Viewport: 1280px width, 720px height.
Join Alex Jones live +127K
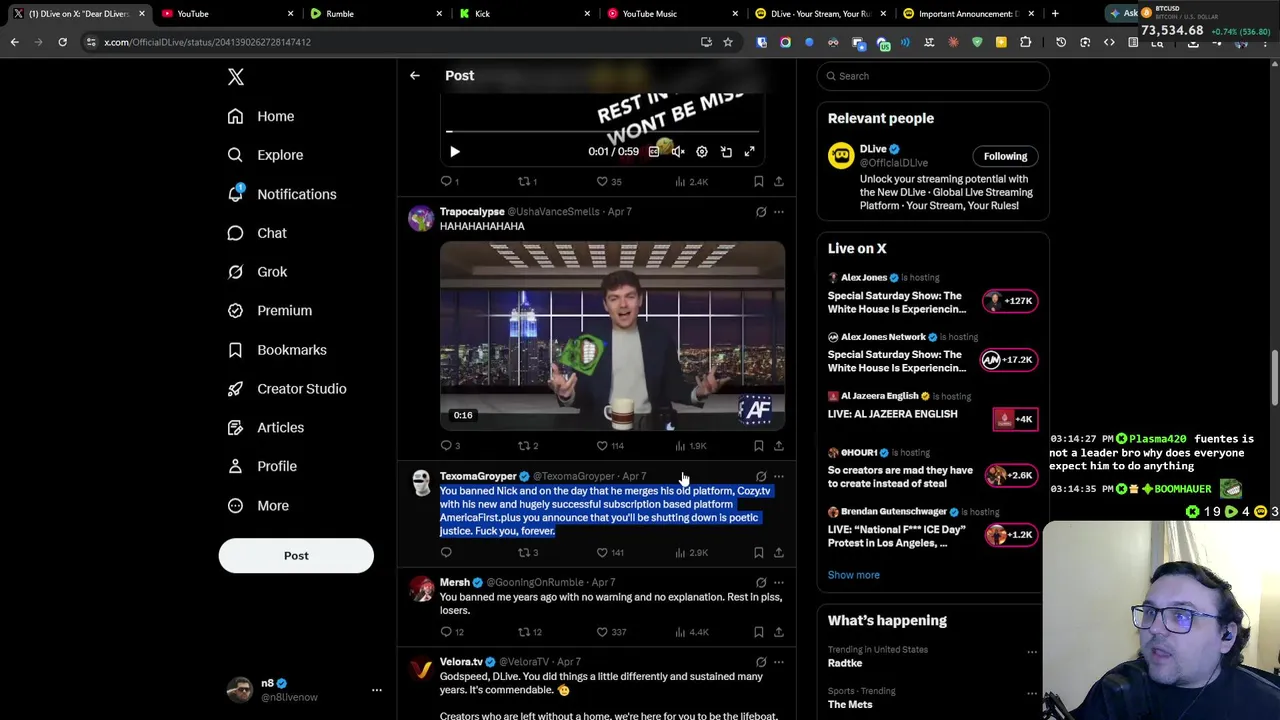[1010, 301]
